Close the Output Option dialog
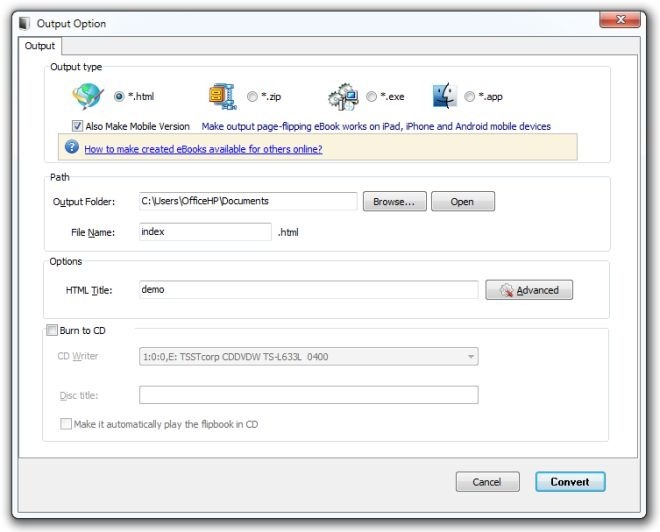Viewport: 660px width, 532px height. [620, 19]
